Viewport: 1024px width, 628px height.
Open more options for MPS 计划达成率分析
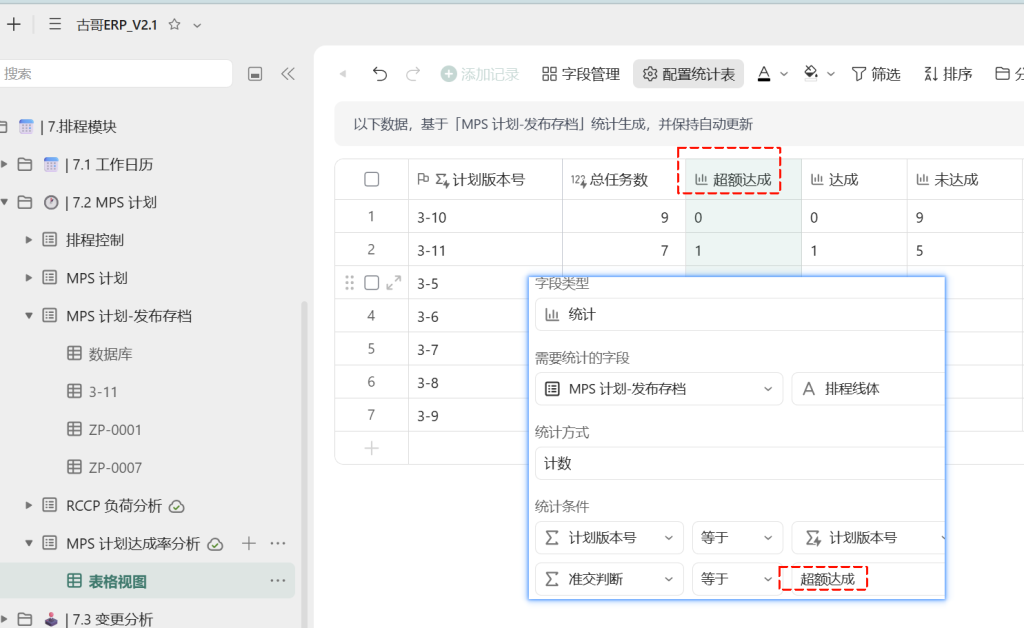(278, 543)
